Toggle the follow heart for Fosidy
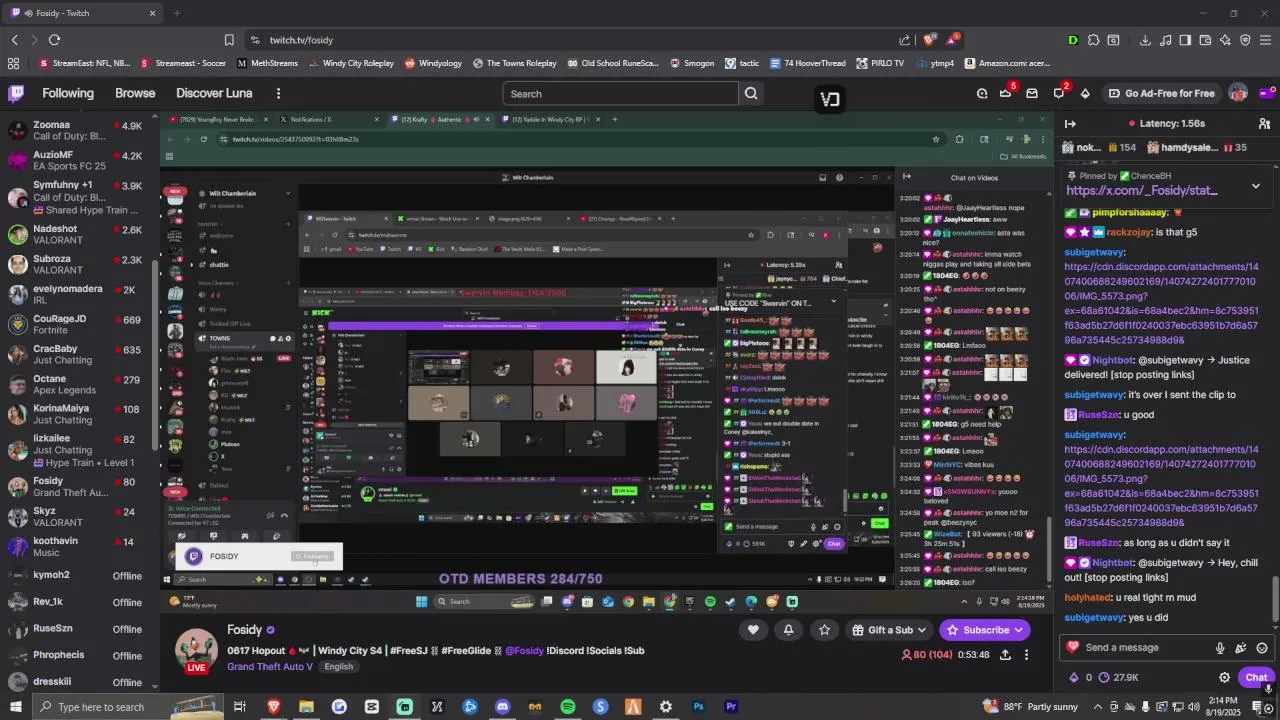Screen dimensions: 1280x720 (753, 629)
